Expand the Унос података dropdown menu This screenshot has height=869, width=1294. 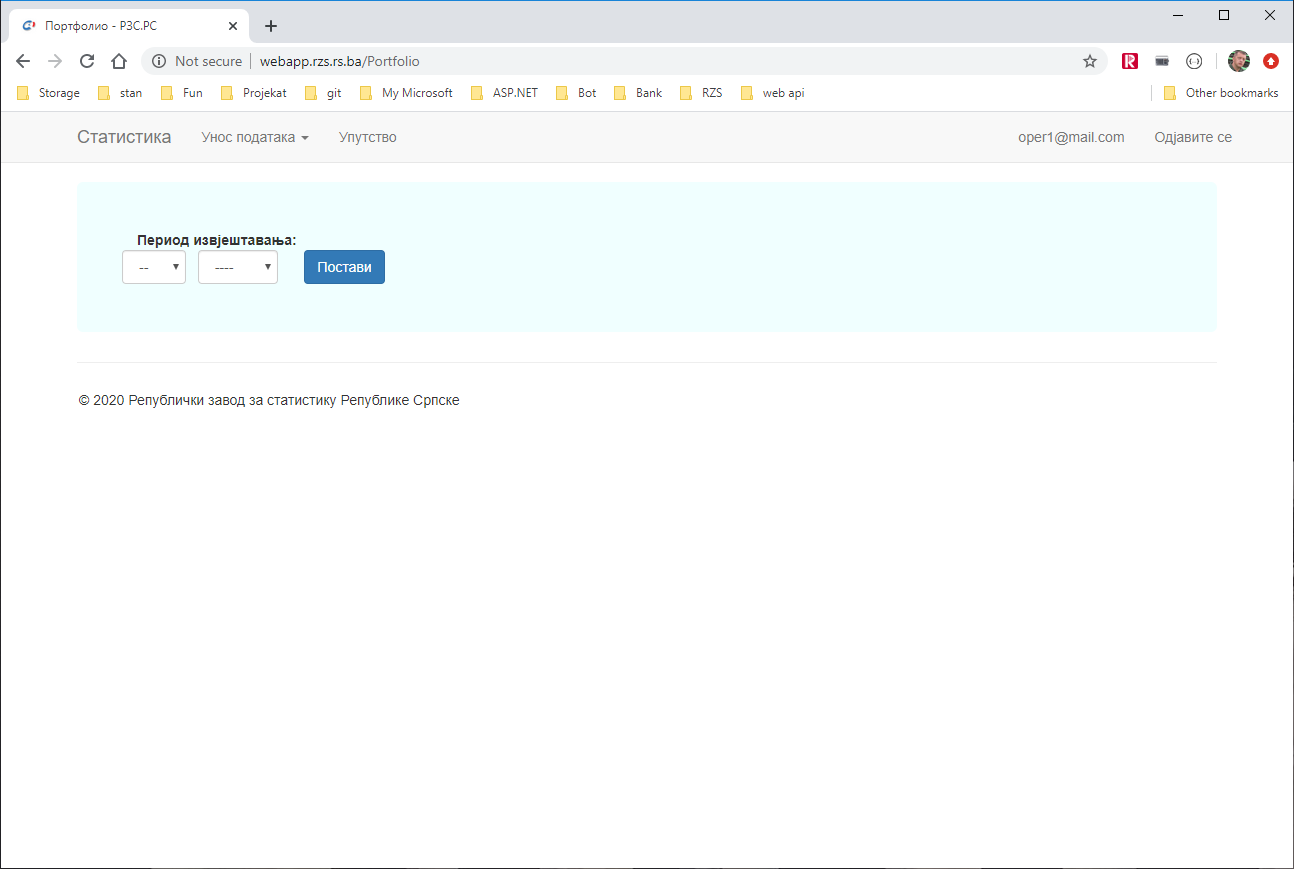click(254, 137)
